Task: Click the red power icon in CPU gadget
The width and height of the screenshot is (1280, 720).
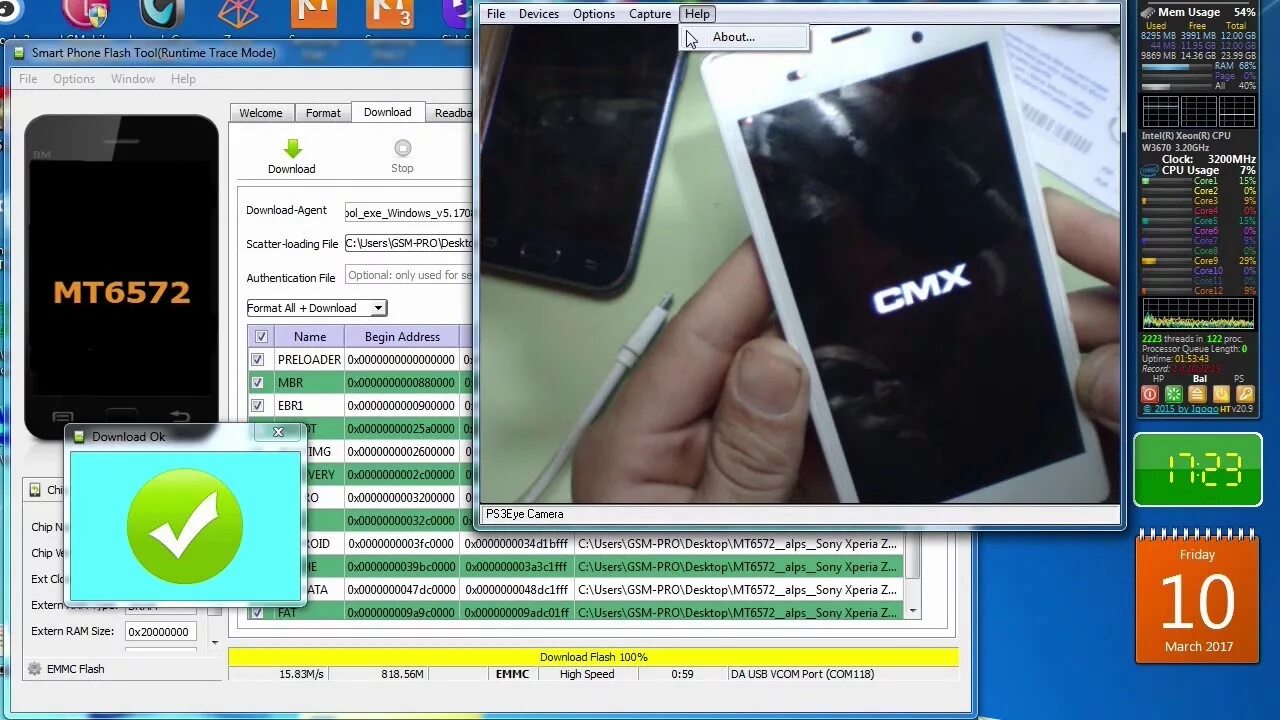Action: click(1150, 394)
